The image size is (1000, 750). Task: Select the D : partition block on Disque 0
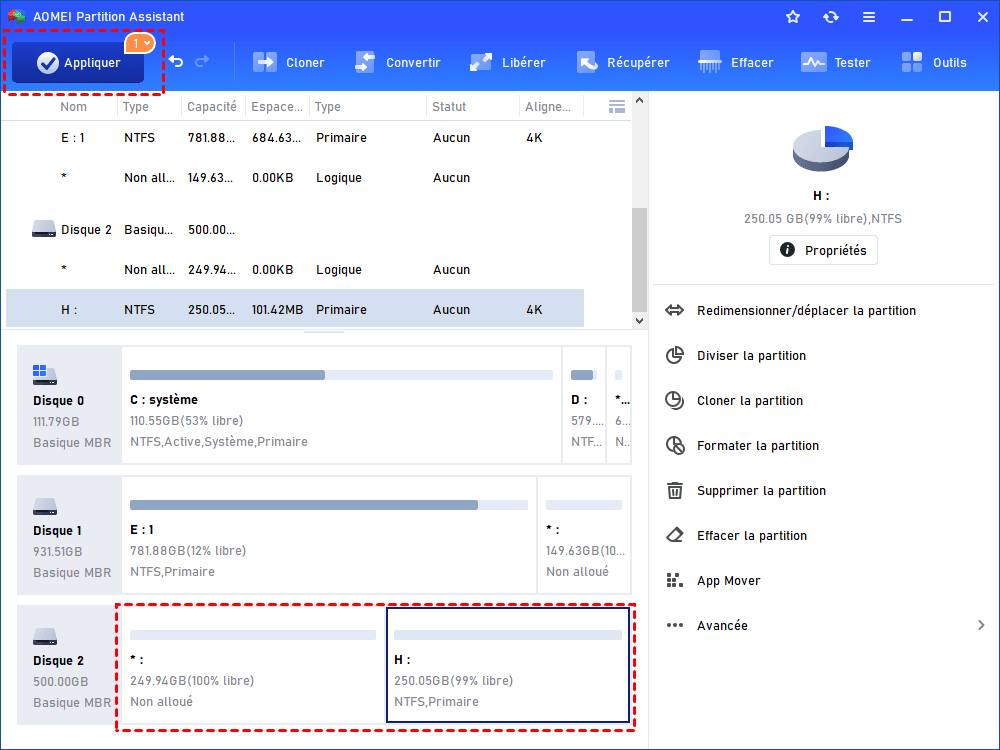pos(584,405)
